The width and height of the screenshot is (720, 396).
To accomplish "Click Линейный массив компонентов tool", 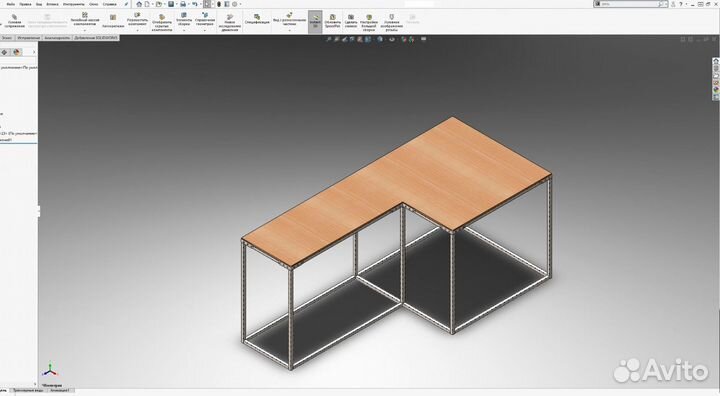I will click(x=85, y=19).
